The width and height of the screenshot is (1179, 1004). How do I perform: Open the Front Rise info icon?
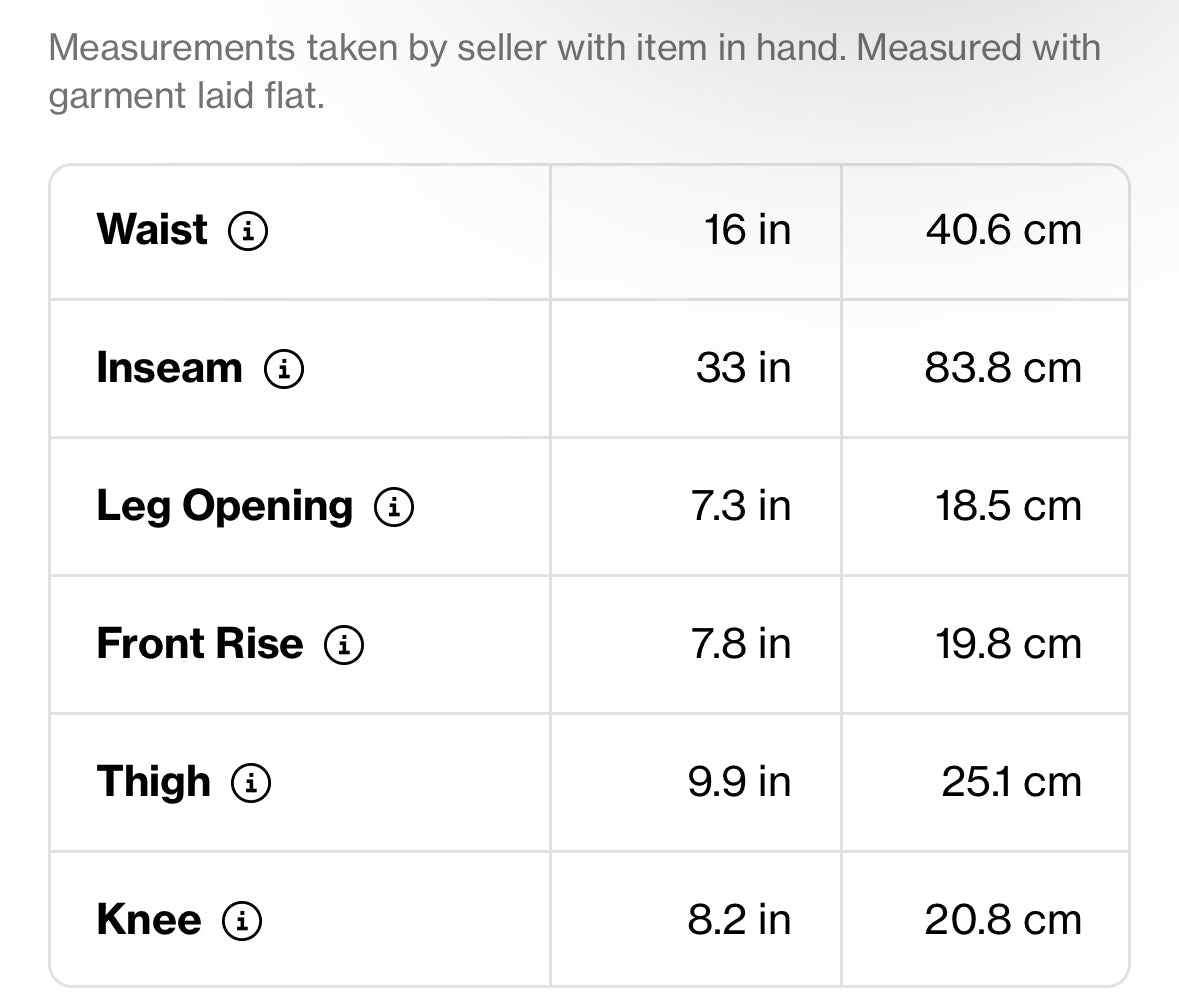pyautogui.click(x=344, y=645)
